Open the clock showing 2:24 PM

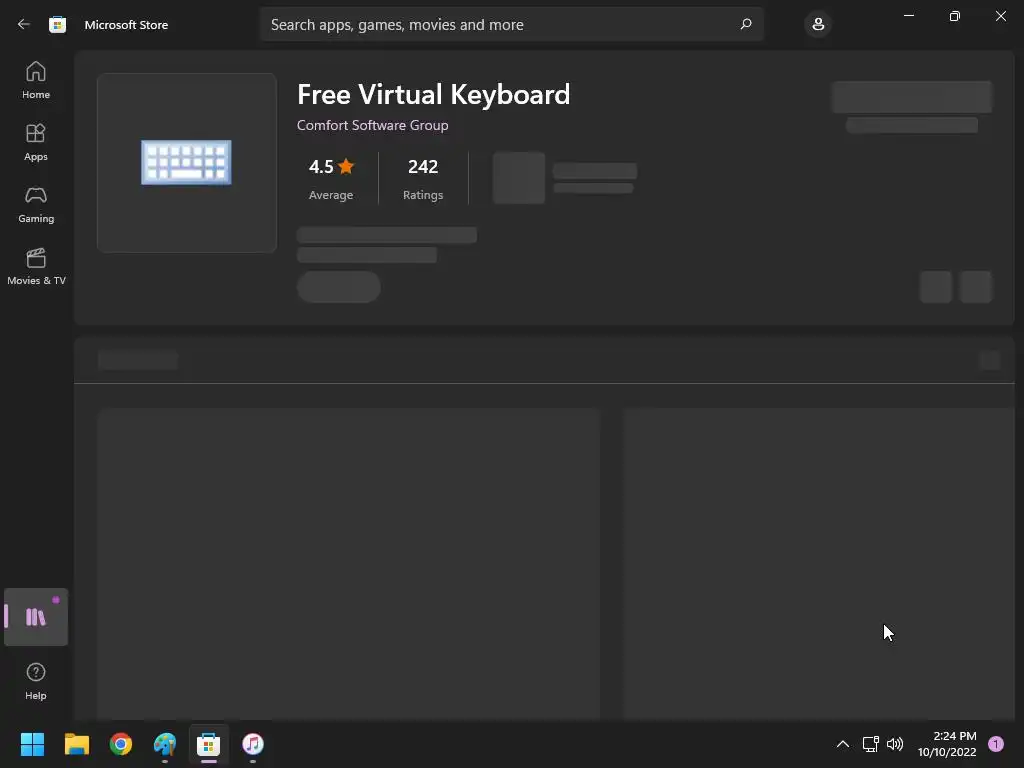[947, 744]
